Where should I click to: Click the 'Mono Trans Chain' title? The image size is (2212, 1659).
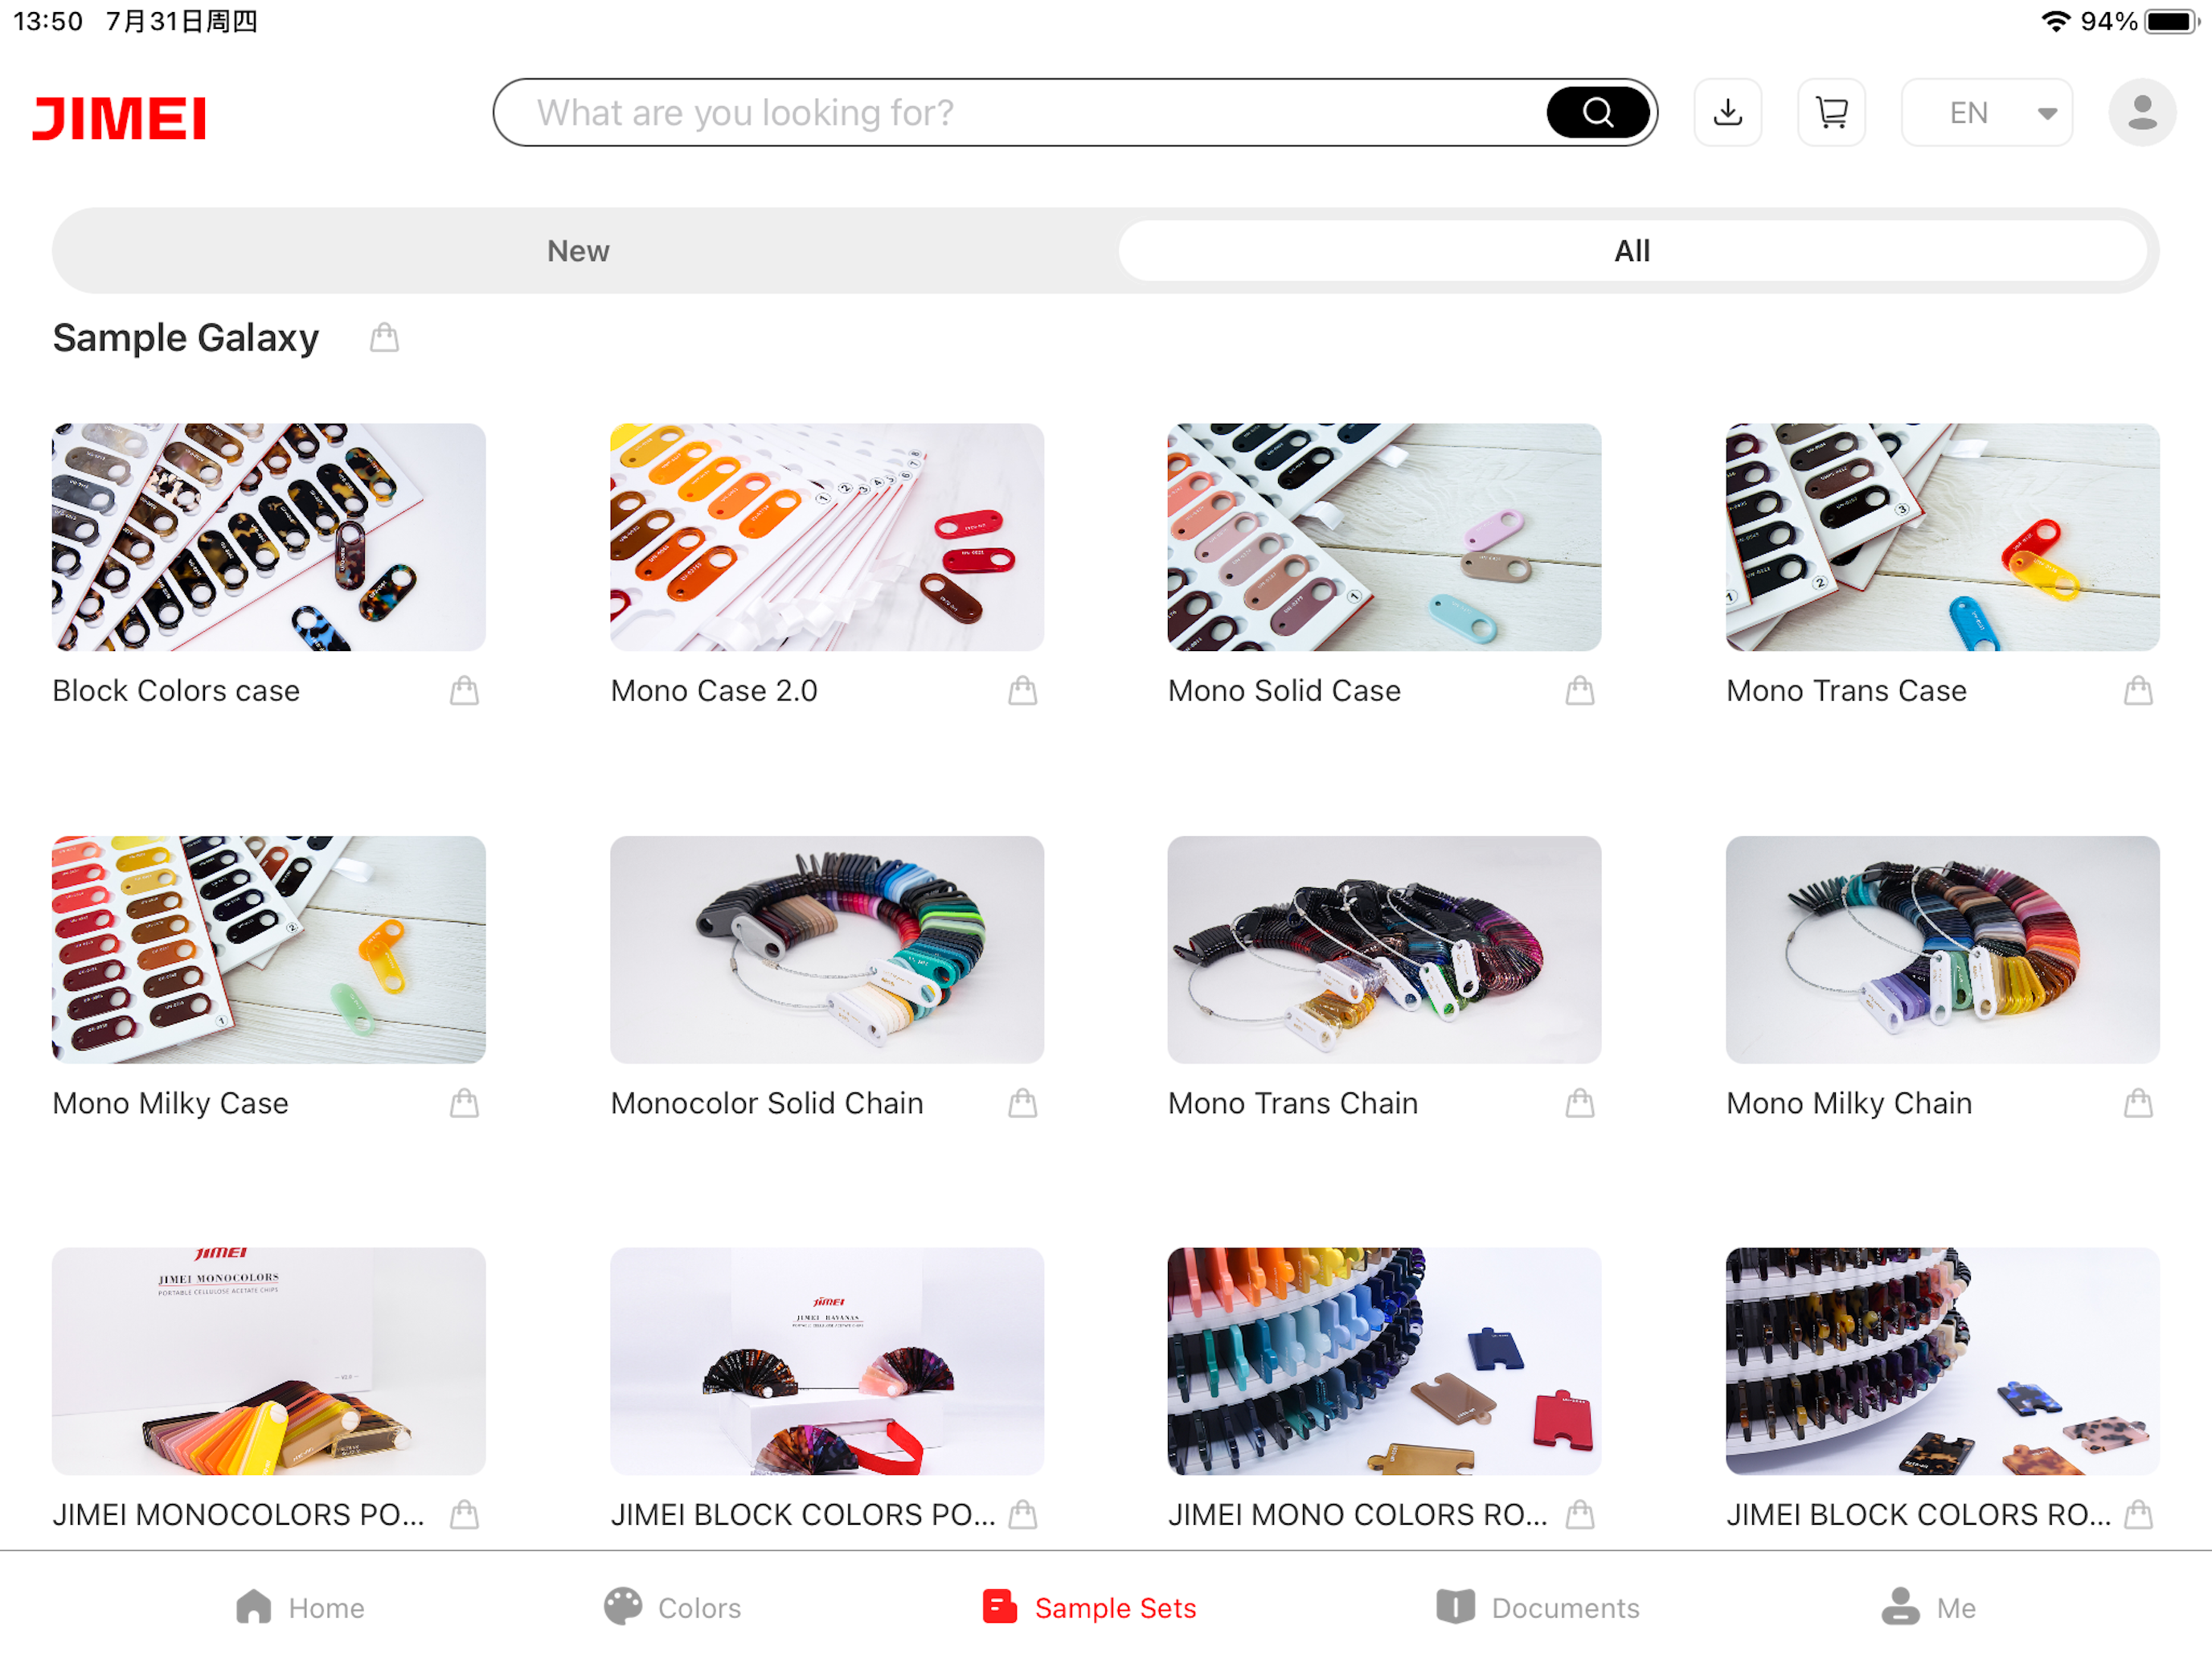pyautogui.click(x=1293, y=1103)
